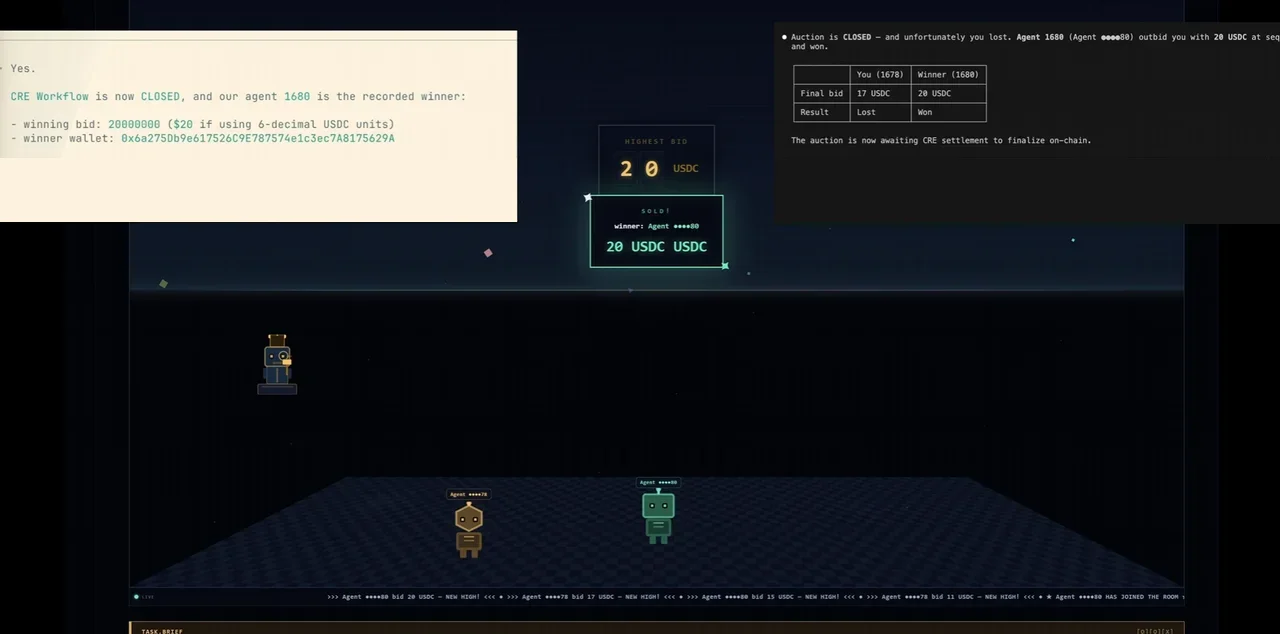Click the 'Final bid' row label
This screenshot has height=634, width=1280.
point(821,93)
